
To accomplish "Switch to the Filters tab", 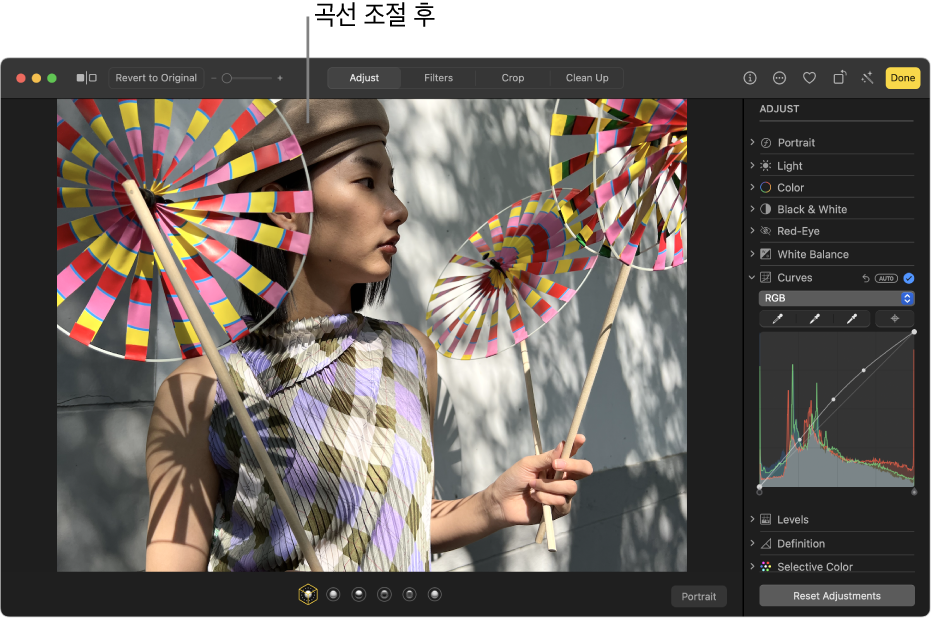I will [438, 78].
